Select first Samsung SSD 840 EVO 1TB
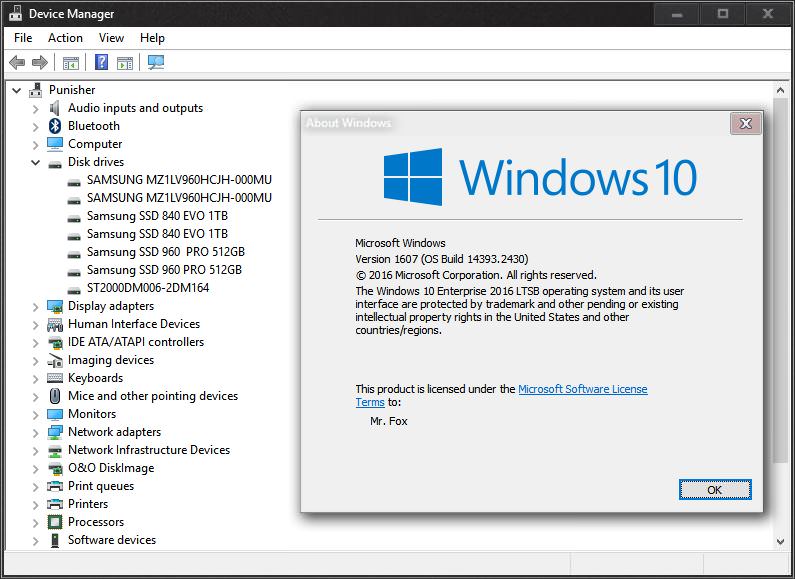 (x=157, y=216)
